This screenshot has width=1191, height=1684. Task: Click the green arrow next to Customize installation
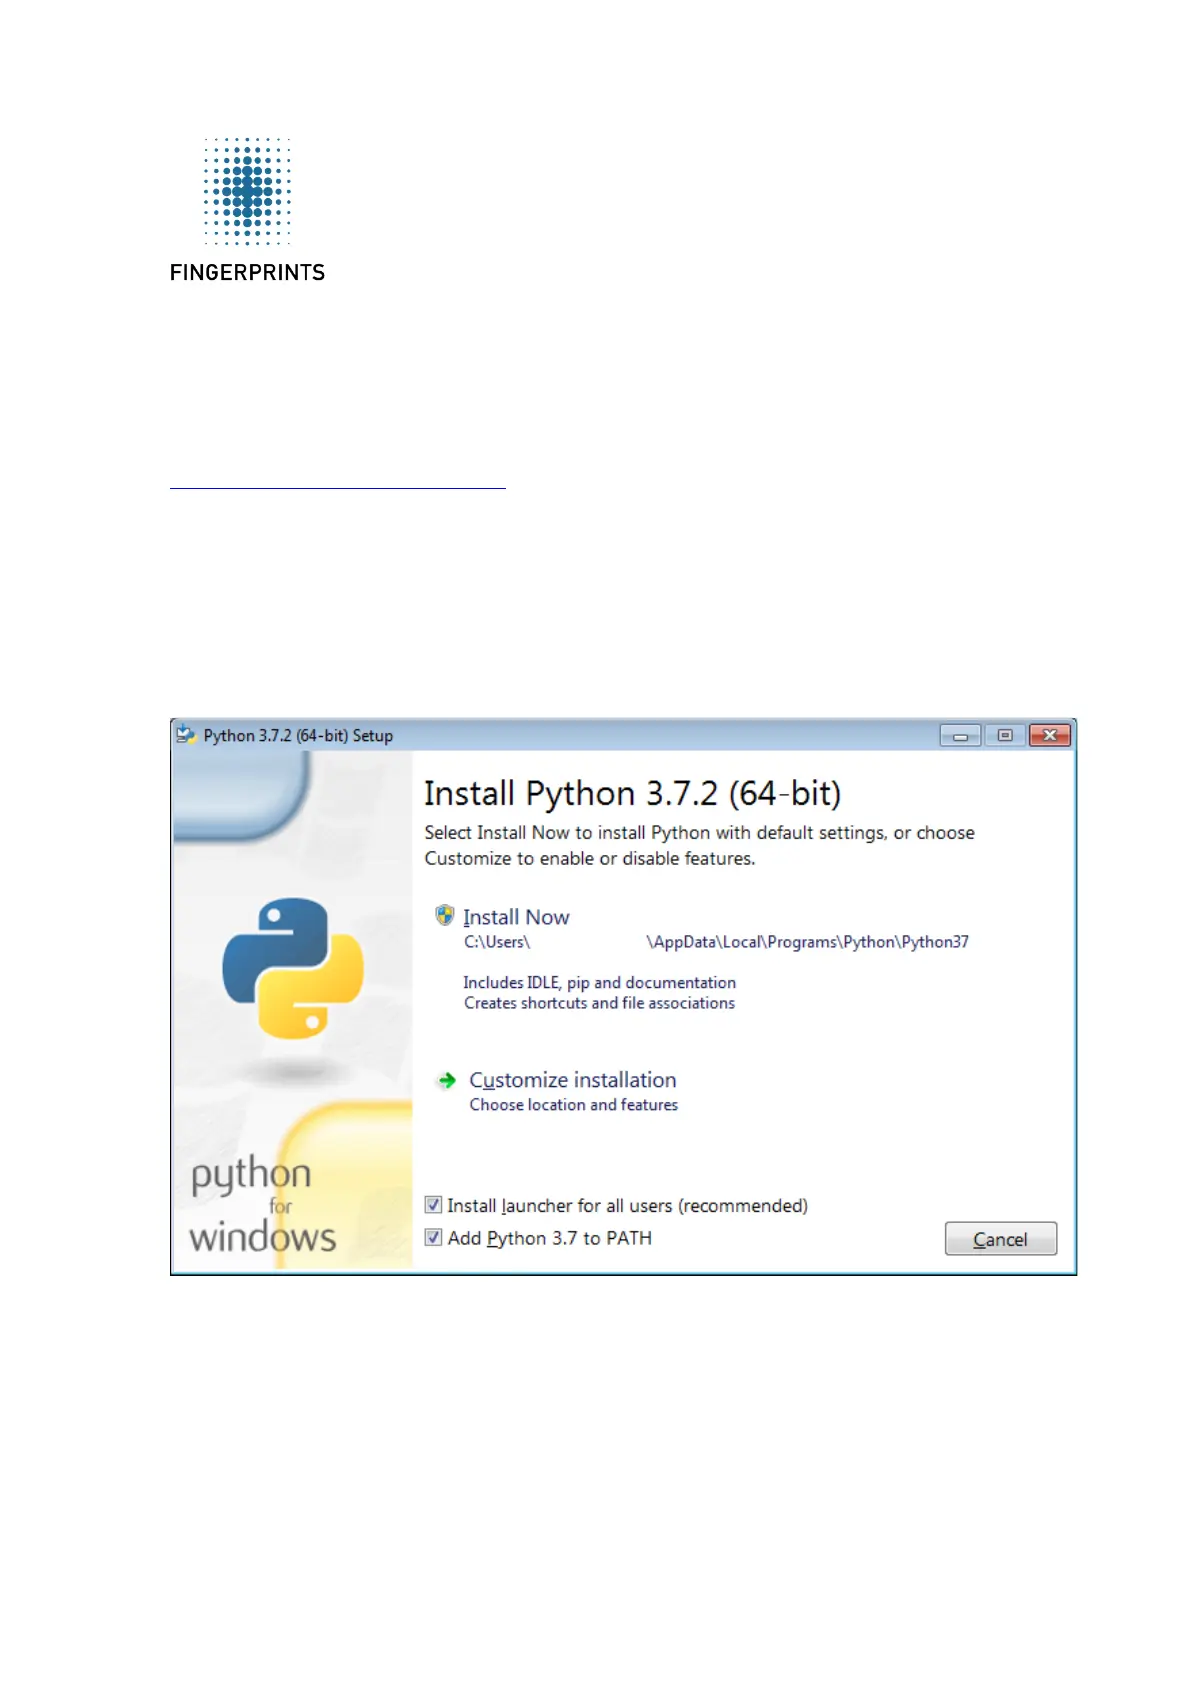tap(447, 1080)
